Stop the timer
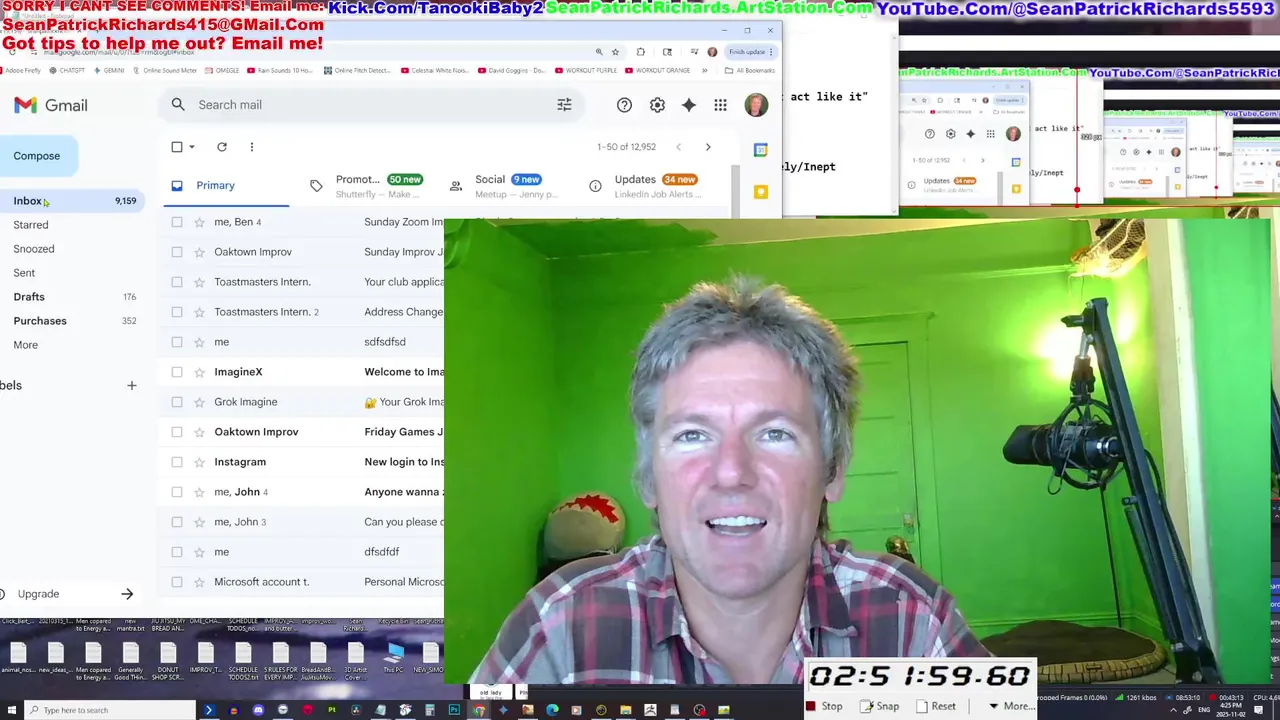Screen dimensions: 1280x720 click(824, 706)
